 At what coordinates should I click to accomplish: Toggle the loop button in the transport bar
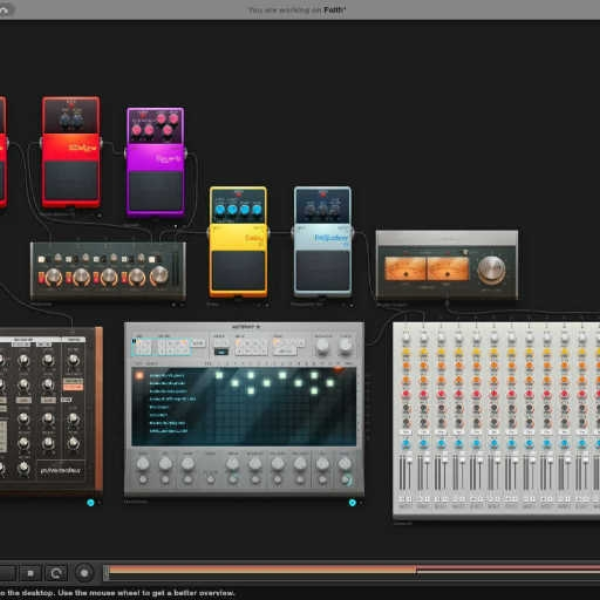(56, 573)
